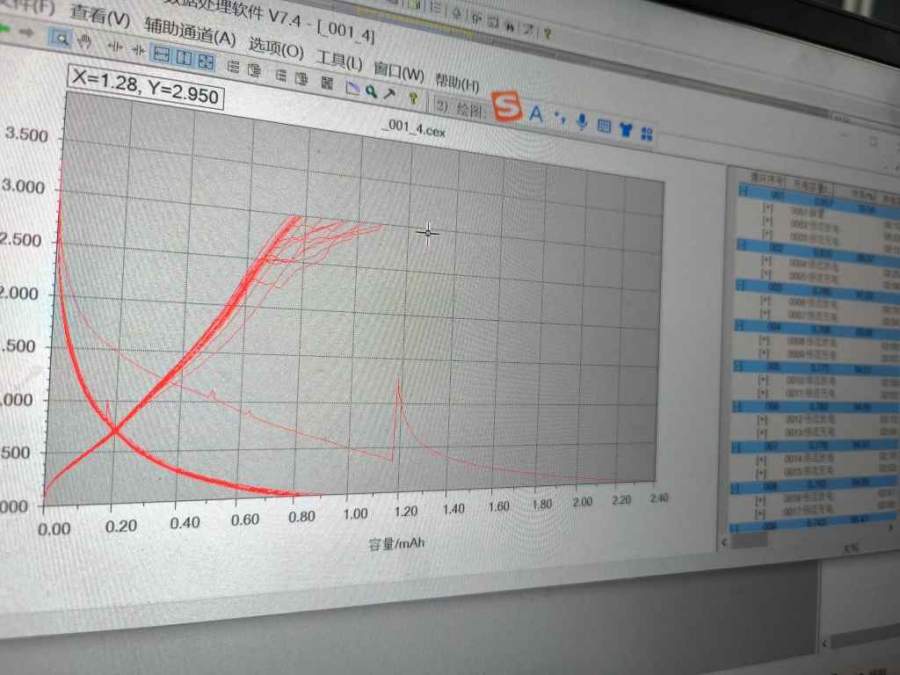Collapse cycle 002 row in data tree
The width and height of the screenshot is (900, 675).
click(741, 248)
